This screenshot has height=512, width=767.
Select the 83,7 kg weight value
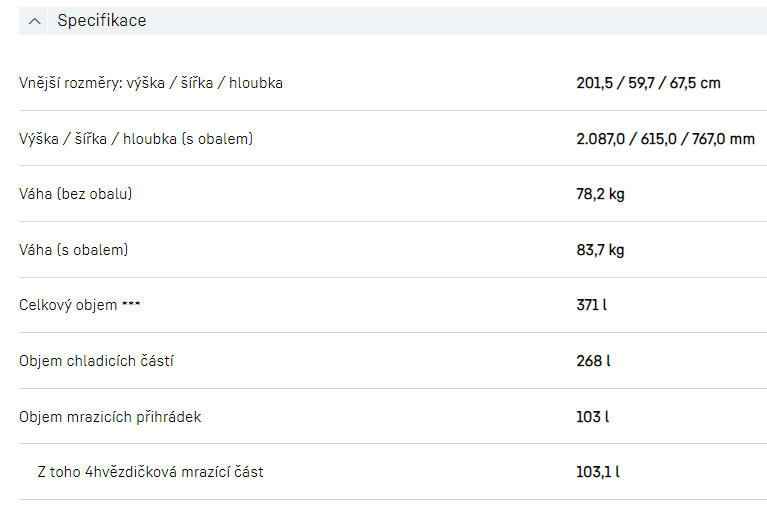click(600, 250)
